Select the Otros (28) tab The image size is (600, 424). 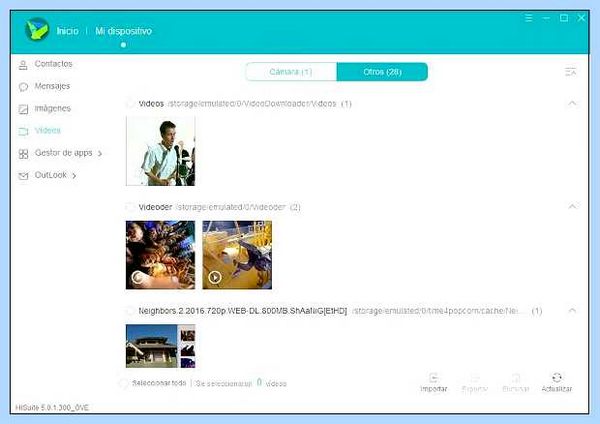[382, 72]
